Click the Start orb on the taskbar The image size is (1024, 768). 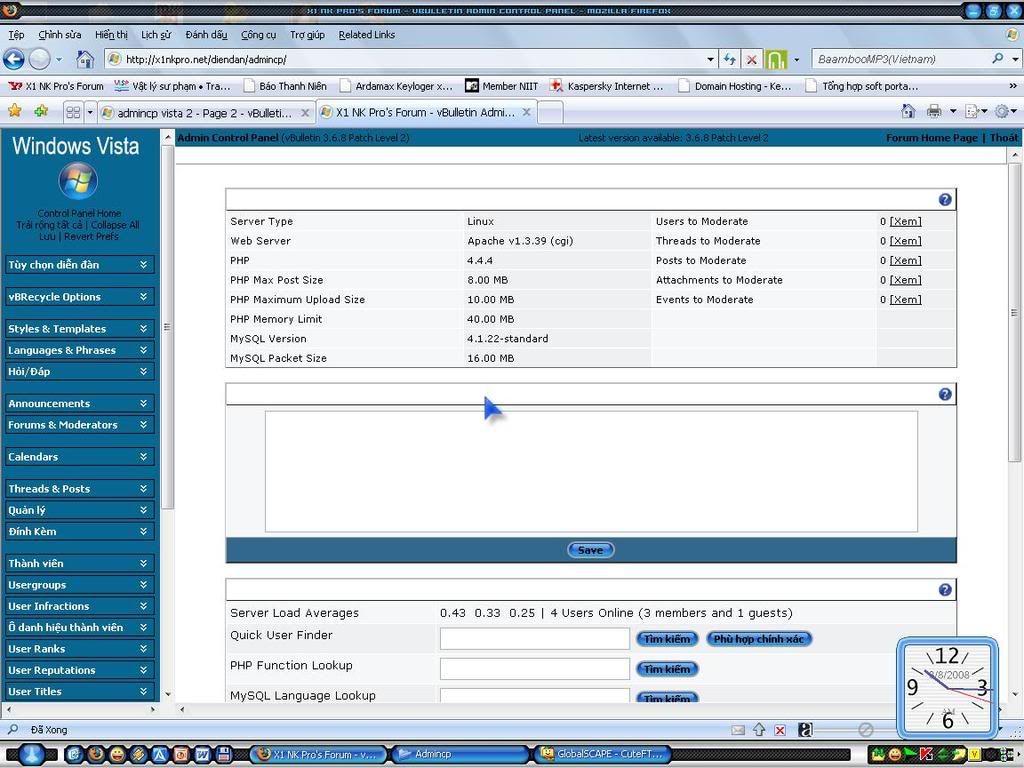point(30,755)
